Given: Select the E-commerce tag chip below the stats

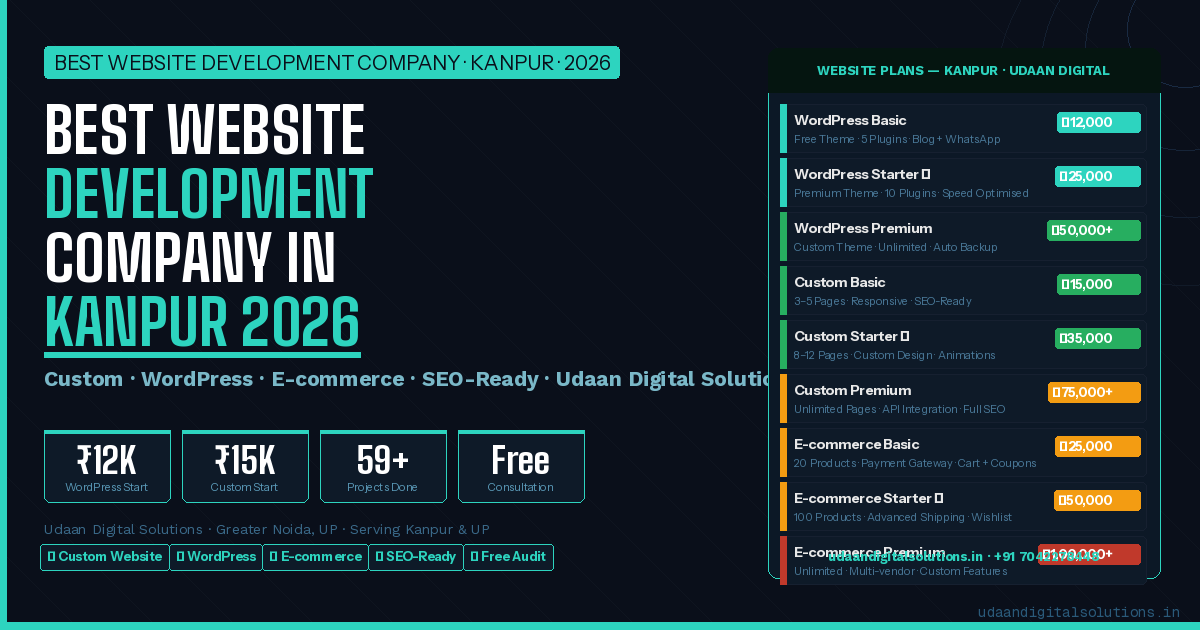Looking at the screenshot, I should pos(316,557).
